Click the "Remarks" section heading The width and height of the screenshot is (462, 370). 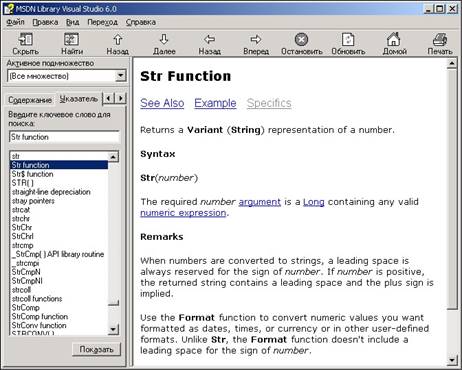(x=162, y=237)
